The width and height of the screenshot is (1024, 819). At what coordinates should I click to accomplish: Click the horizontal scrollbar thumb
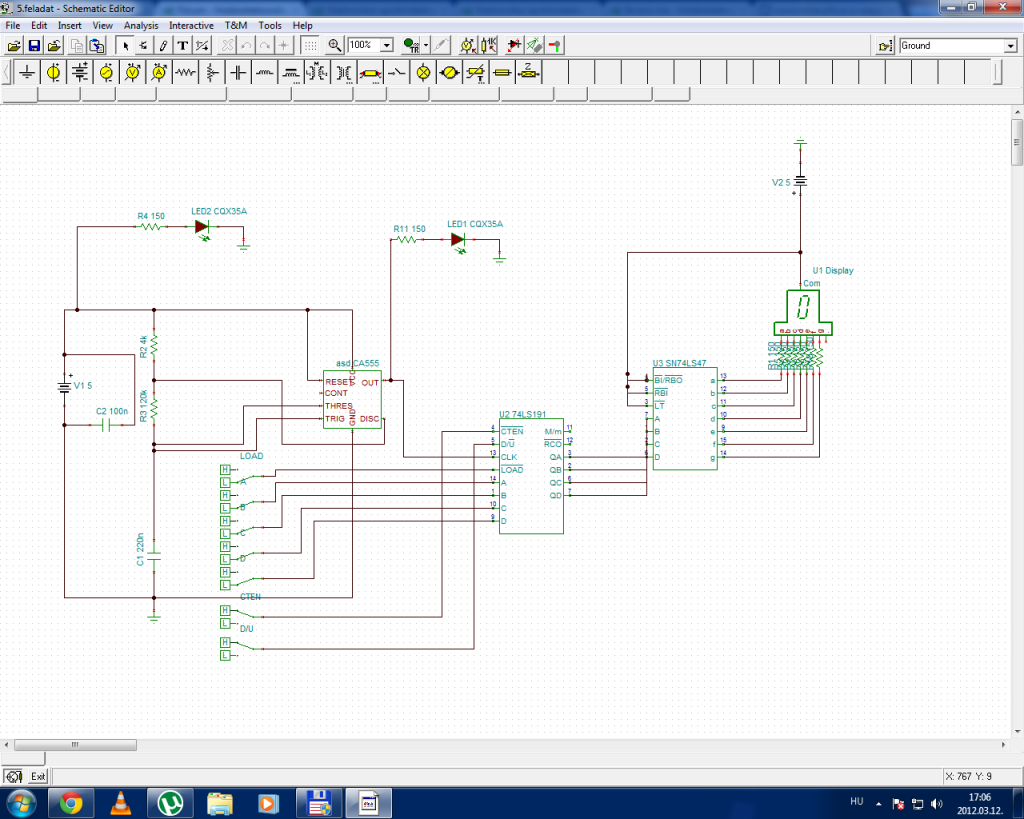click(75, 745)
